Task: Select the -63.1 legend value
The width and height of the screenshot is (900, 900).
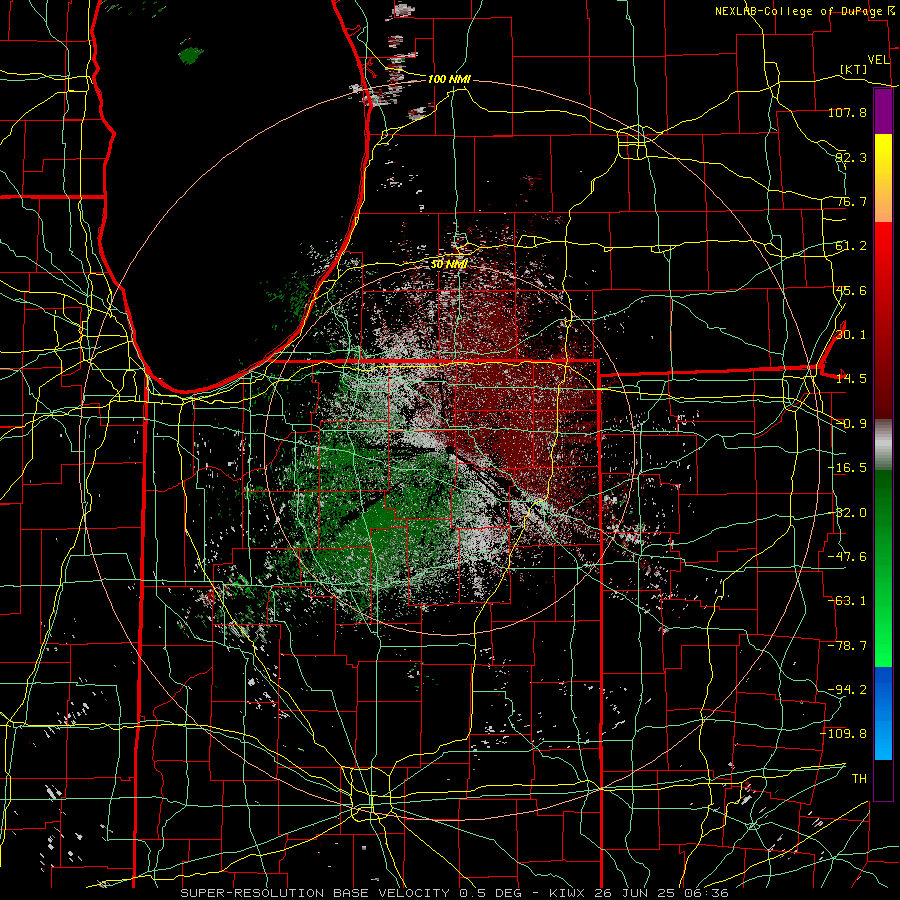Action: click(x=847, y=601)
